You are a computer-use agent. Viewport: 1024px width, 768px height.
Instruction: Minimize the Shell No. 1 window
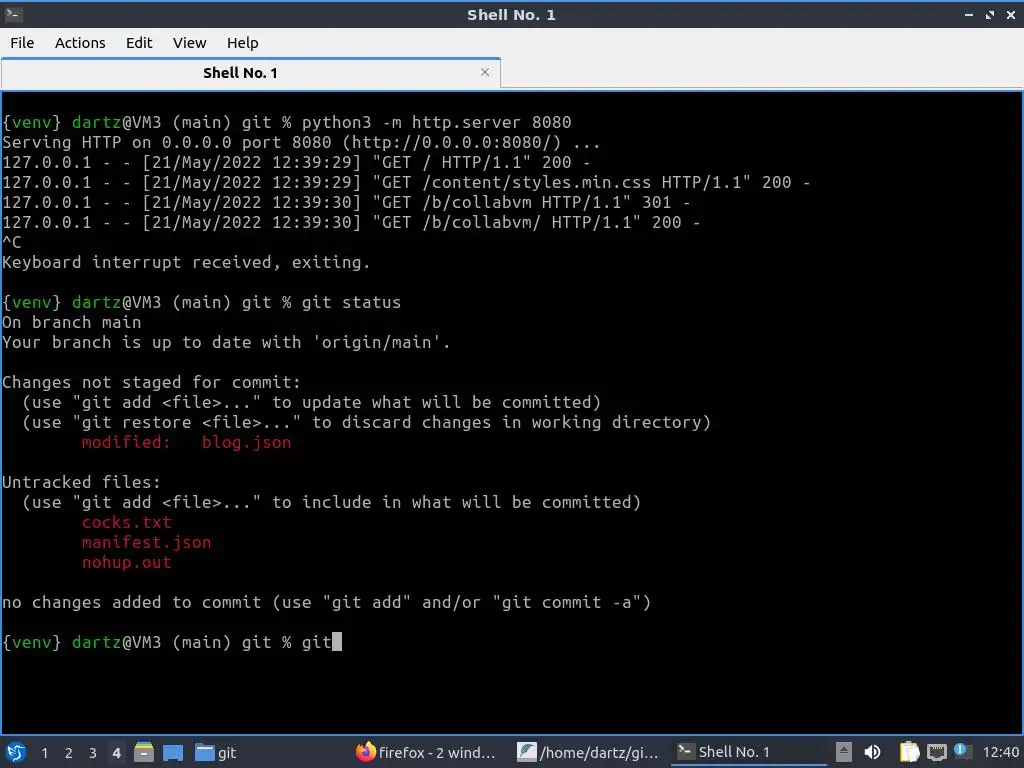[x=968, y=14]
